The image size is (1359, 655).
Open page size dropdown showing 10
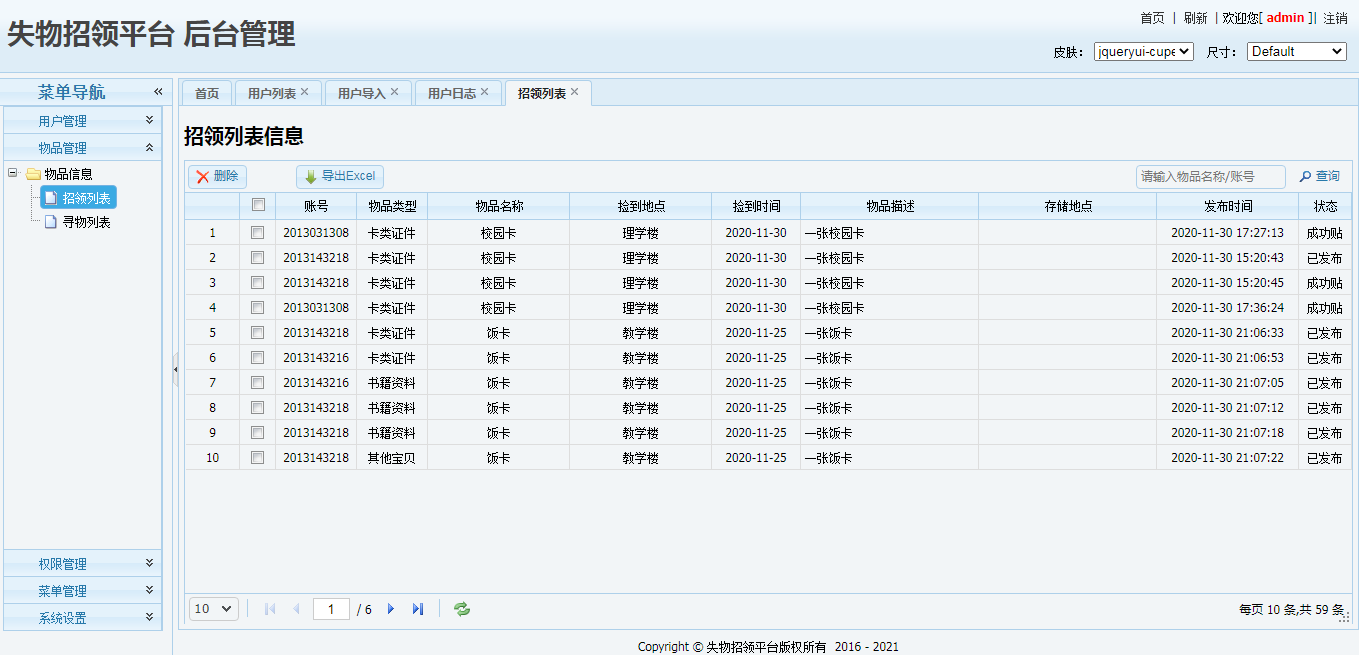[214, 609]
